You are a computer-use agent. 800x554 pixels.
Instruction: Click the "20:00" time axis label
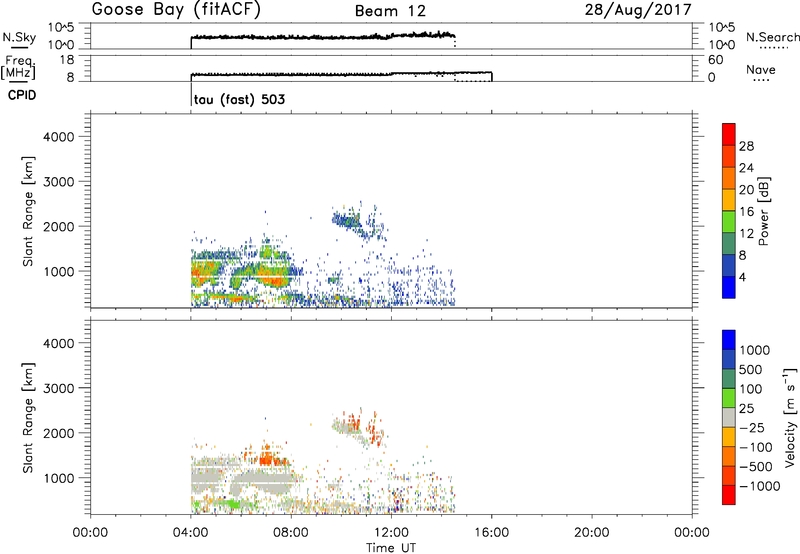(x=591, y=533)
